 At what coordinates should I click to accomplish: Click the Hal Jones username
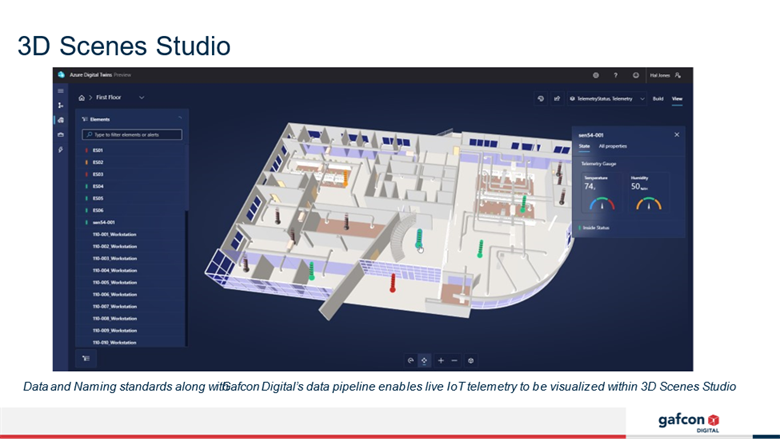pyautogui.click(x=660, y=75)
